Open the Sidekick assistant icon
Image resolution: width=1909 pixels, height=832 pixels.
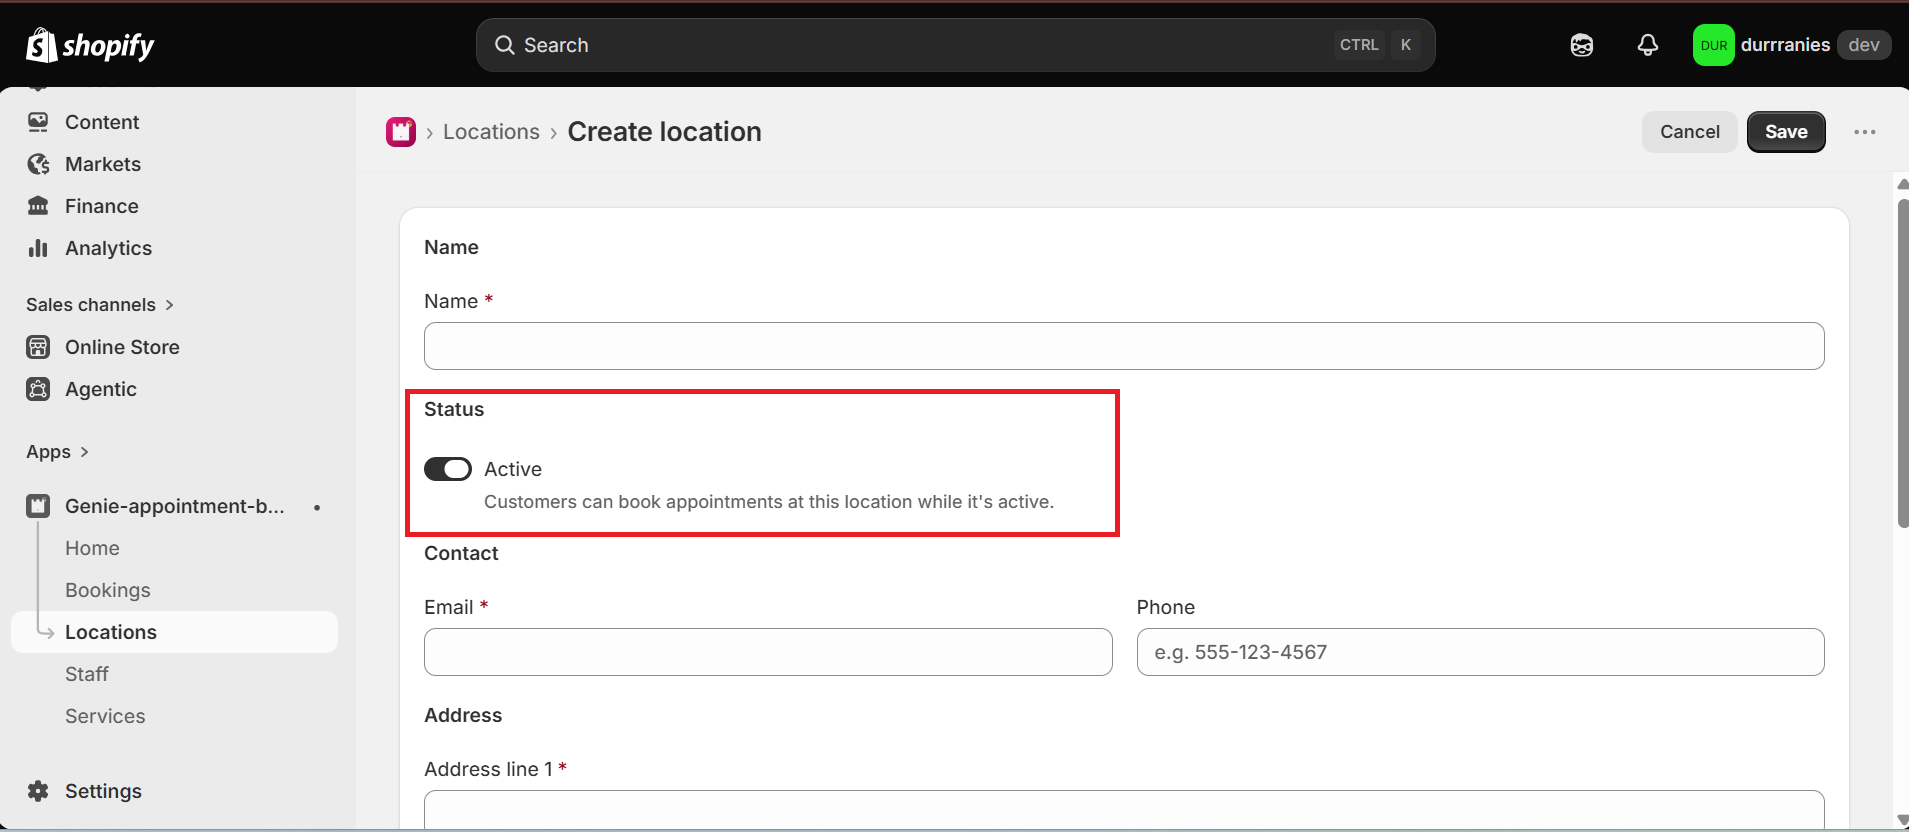pyautogui.click(x=1581, y=45)
